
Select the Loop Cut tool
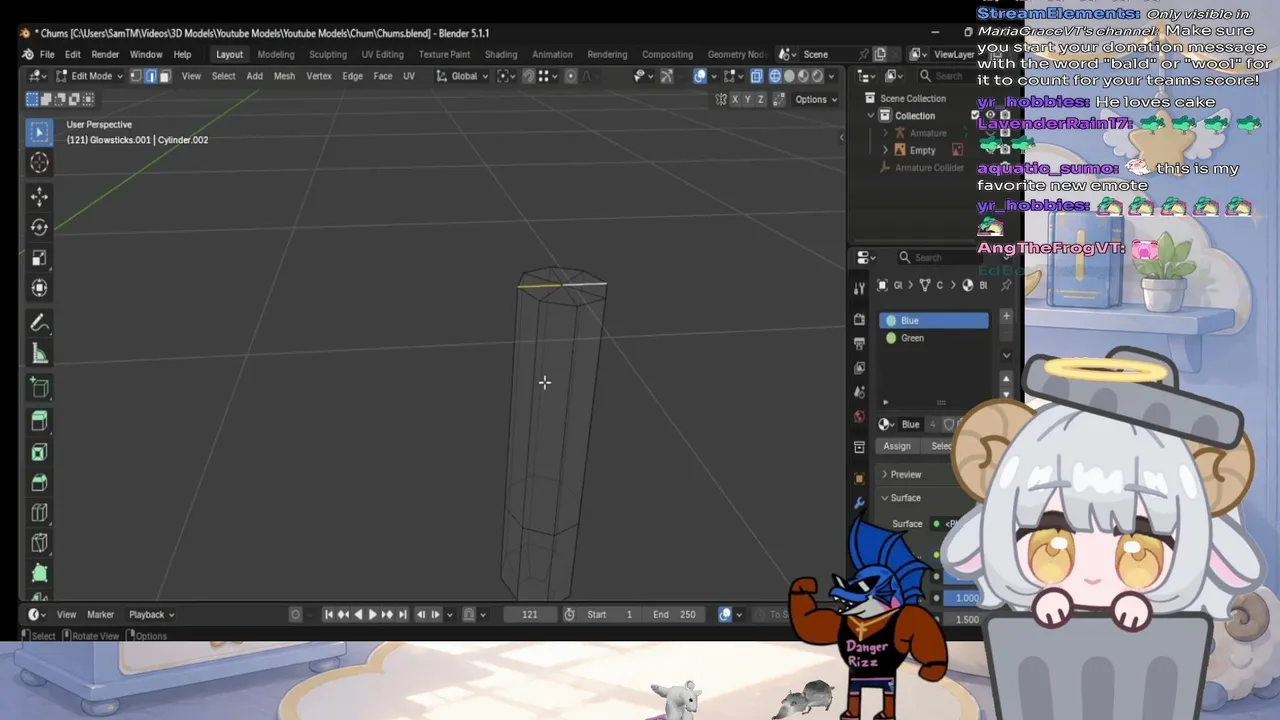(39, 513)
